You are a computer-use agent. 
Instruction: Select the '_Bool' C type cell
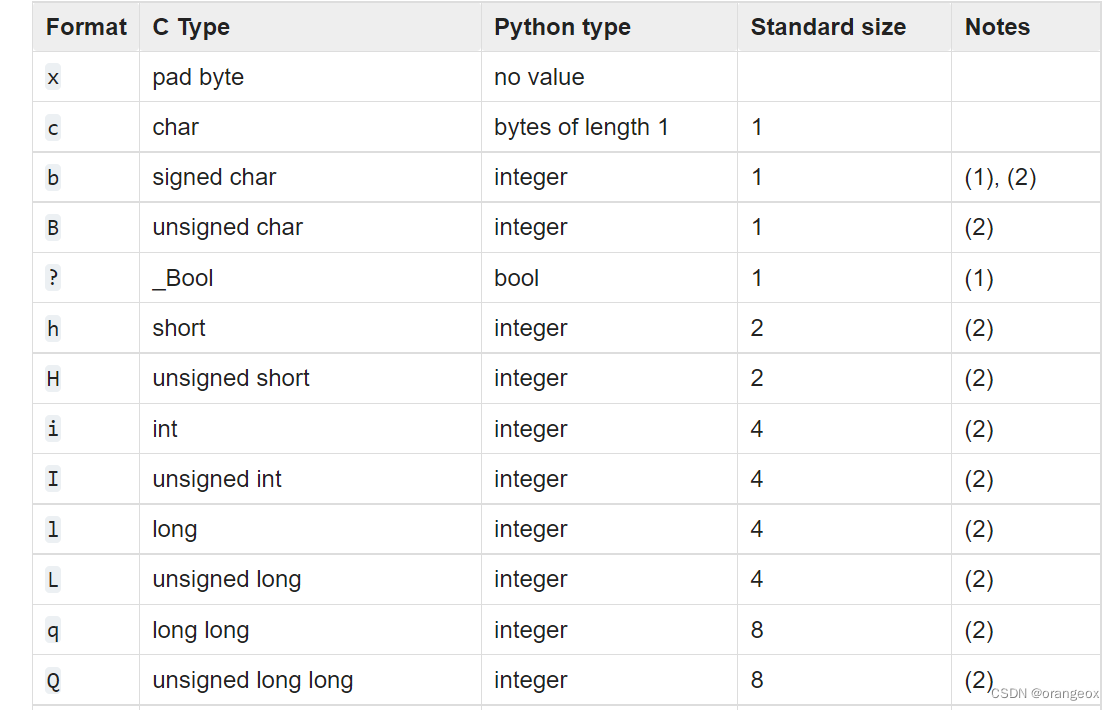183,278
